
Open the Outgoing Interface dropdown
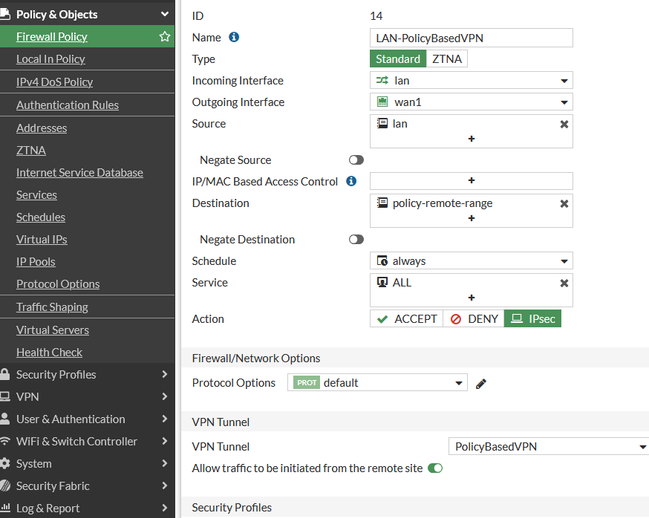point(471,102)
